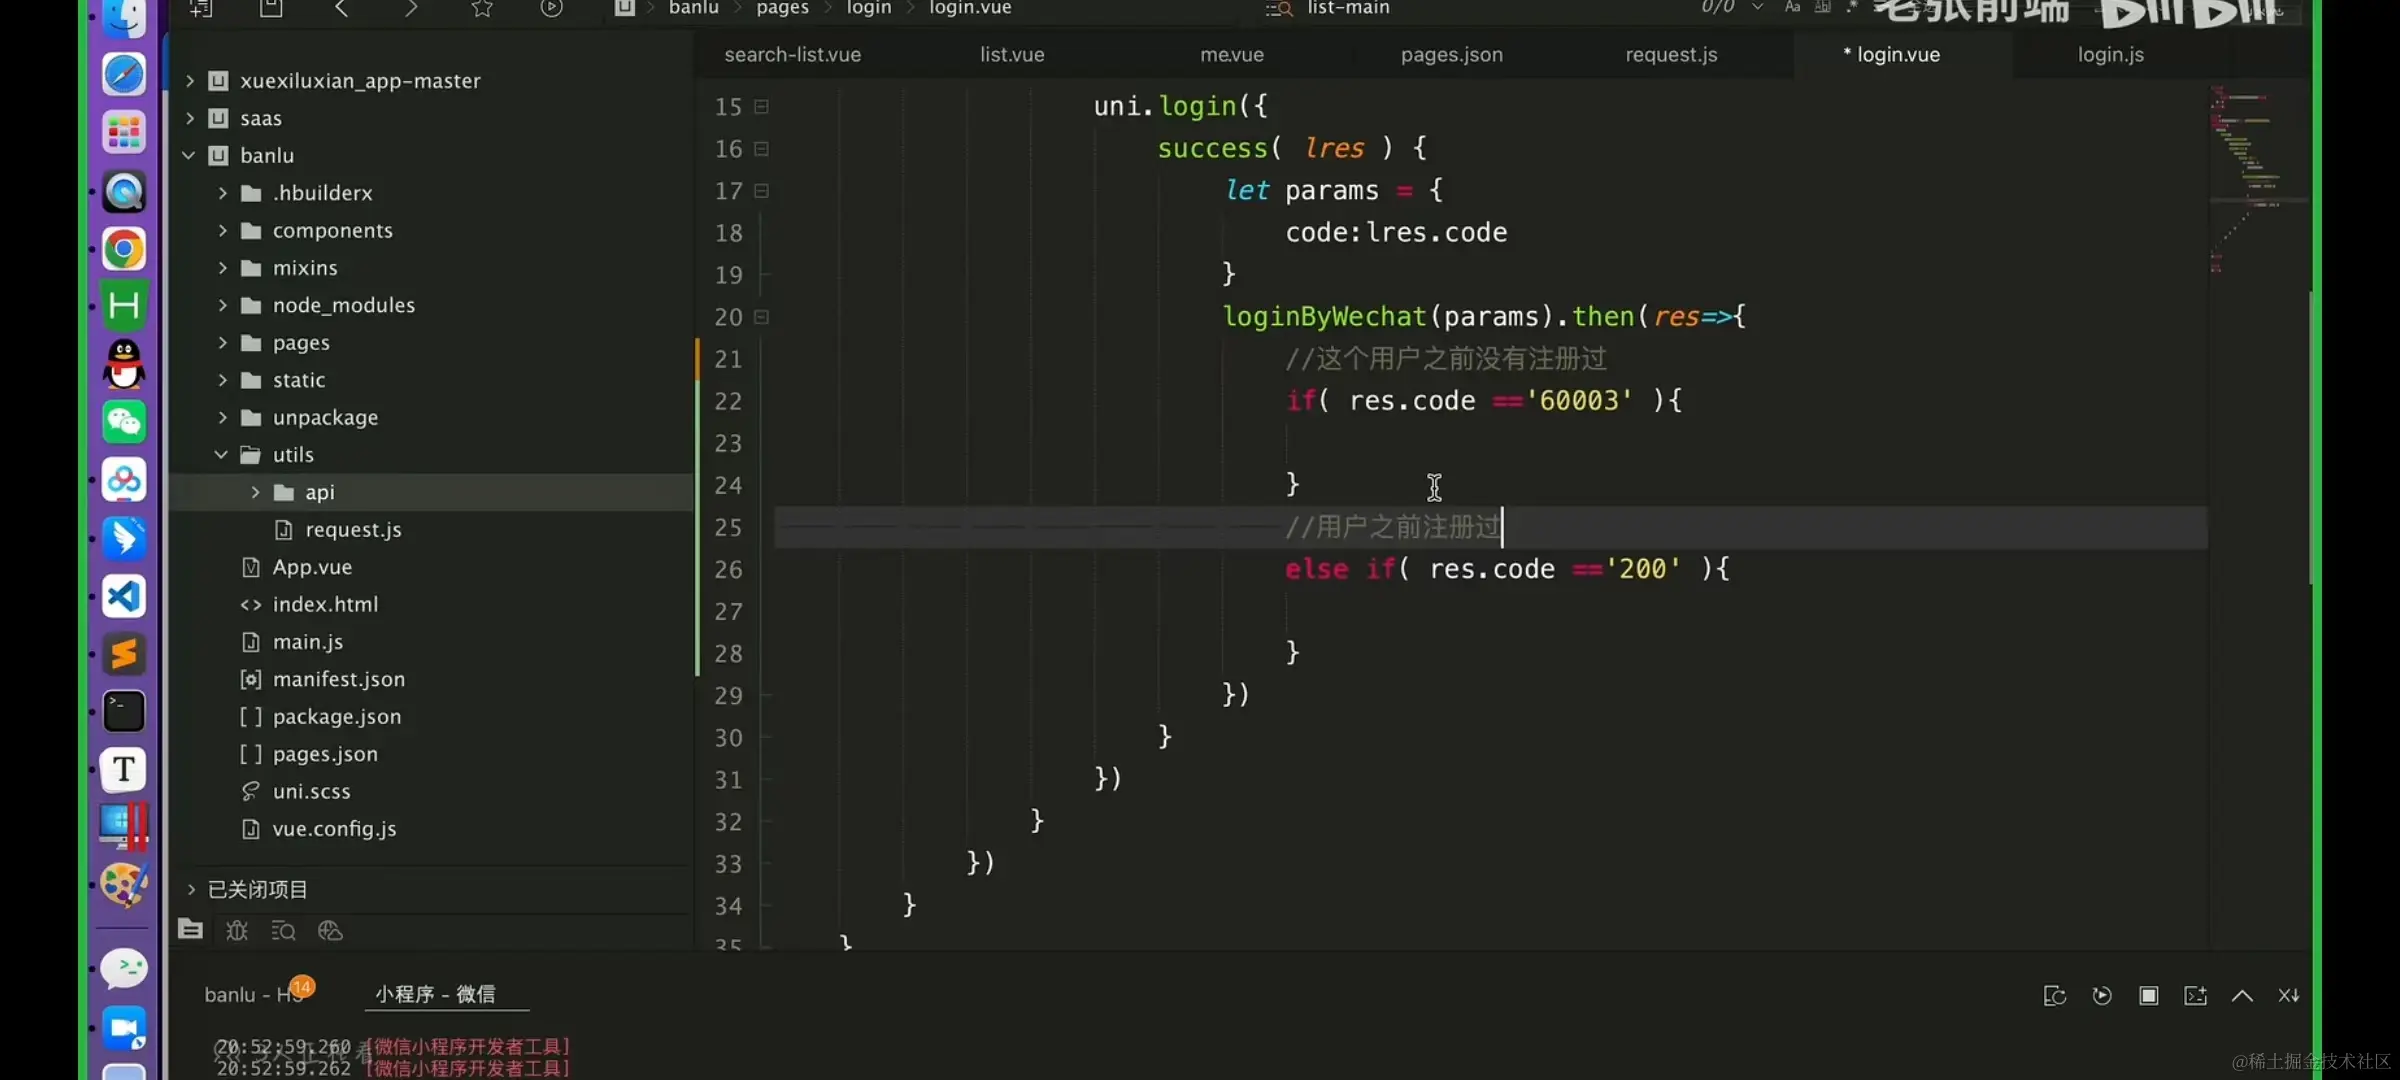Click the project explorer icon in sidebar footer
The image size is (2400, 1080).
pyautogui.click(x=190, y=930)
